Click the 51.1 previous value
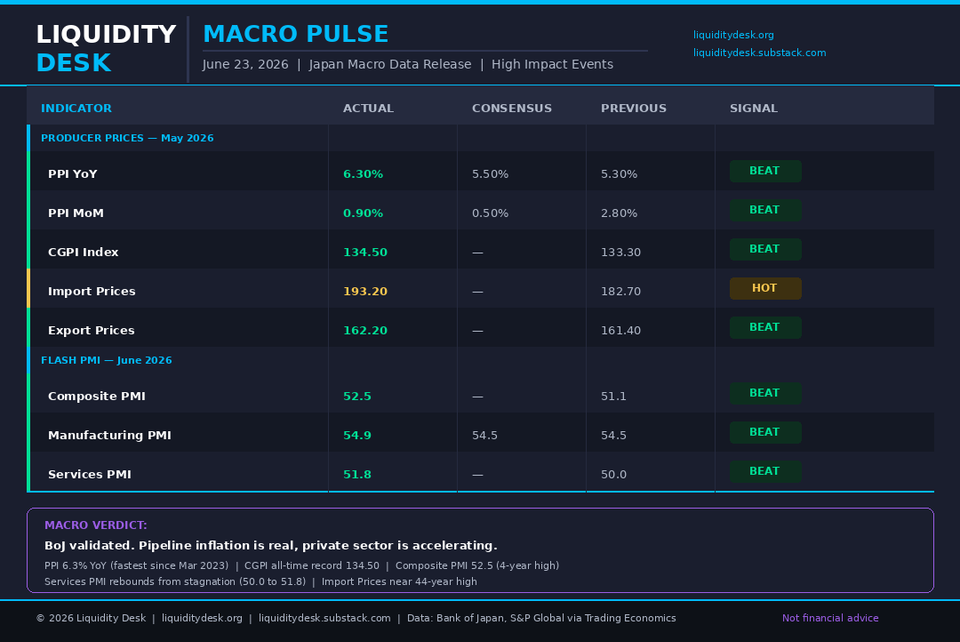 pos(613,396)
